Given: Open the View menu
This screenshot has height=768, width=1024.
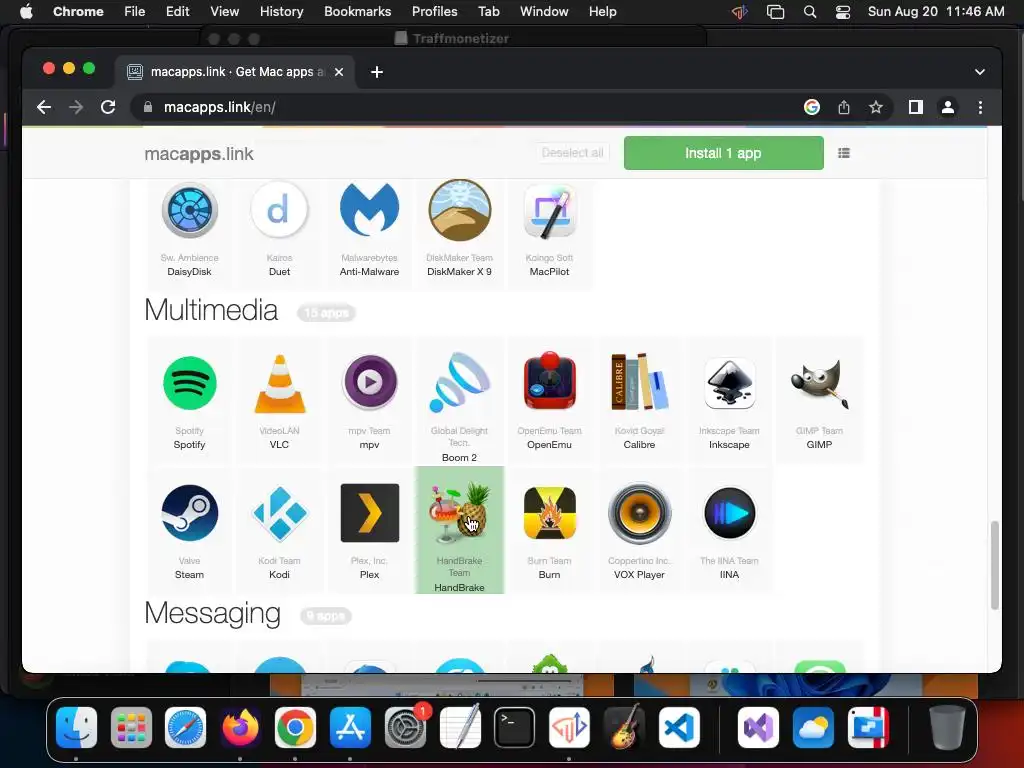Looking at the screenshot, I should (225, 12).
